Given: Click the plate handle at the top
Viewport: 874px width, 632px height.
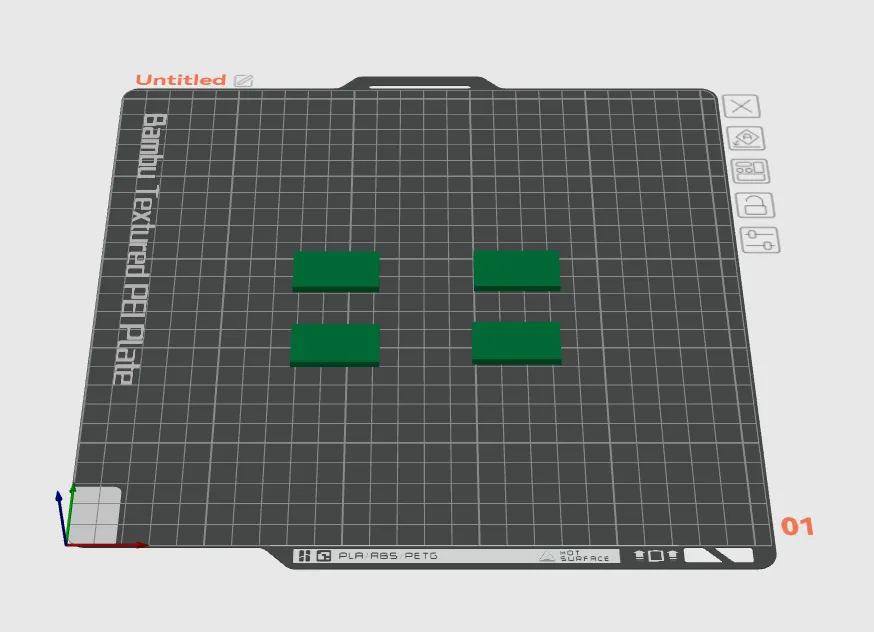Looking at the screenshot, I should (x=419, y=84).
